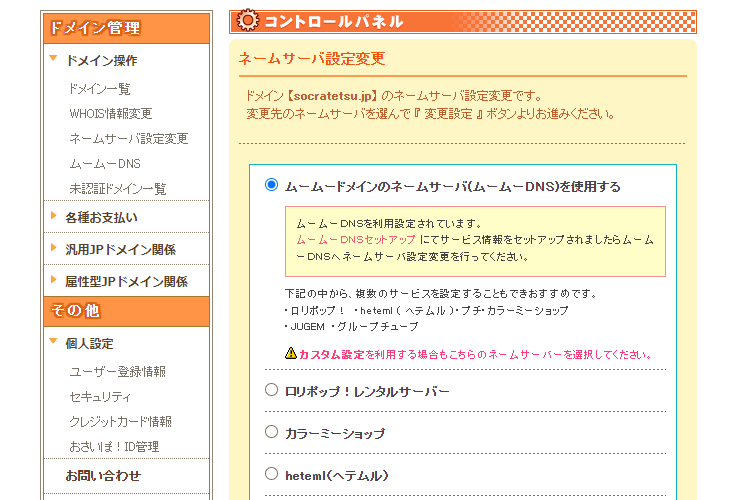
Task: Collapse the ドメイン操作 section arrow
Action: pyautogui.click(x=54, y=60)
